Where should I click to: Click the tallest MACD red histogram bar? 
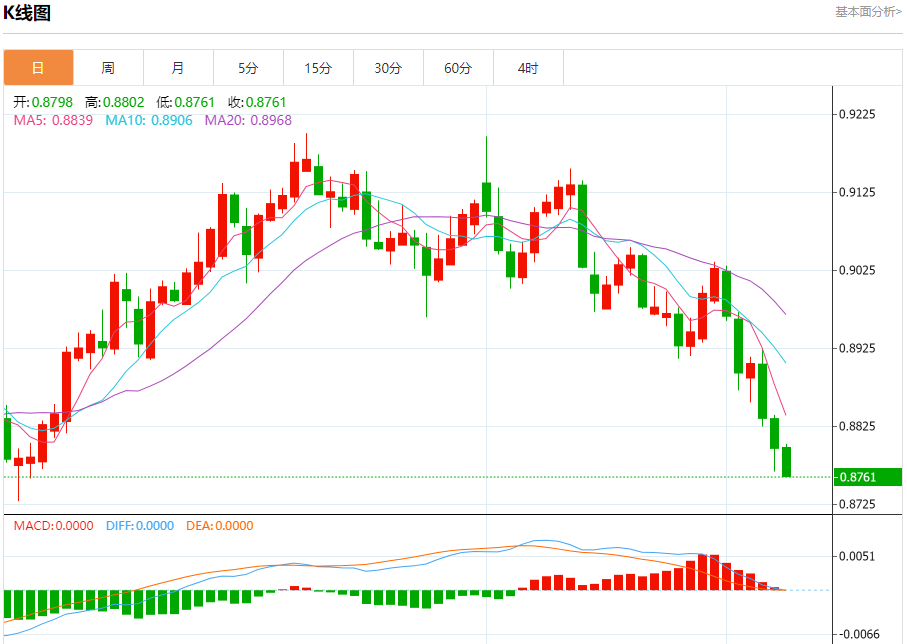(x=703, y=572)
